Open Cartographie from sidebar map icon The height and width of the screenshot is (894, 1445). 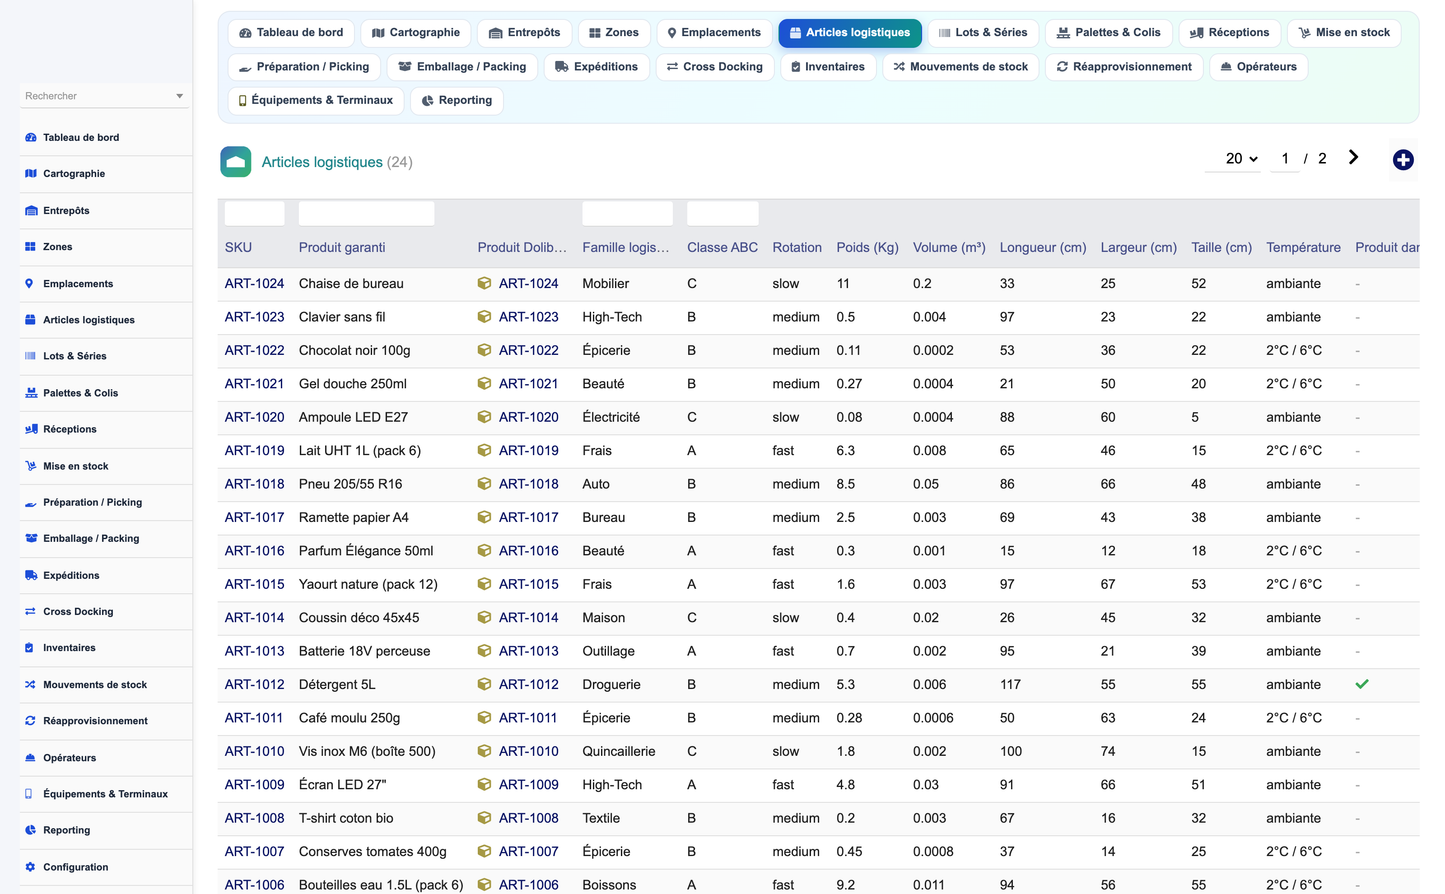point(31,174)
